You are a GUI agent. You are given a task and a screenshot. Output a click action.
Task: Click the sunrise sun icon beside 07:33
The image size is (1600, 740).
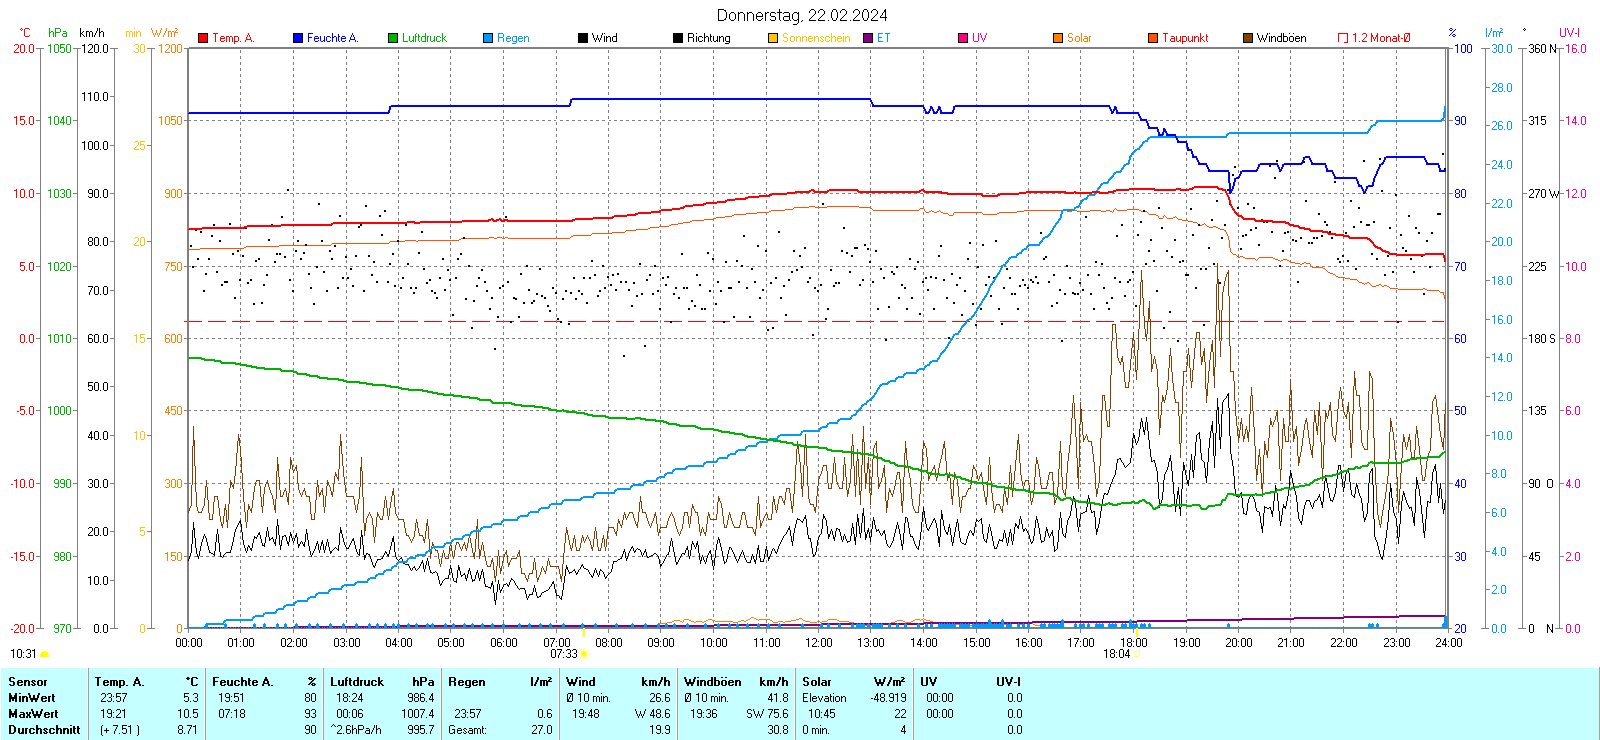[585, 654]
